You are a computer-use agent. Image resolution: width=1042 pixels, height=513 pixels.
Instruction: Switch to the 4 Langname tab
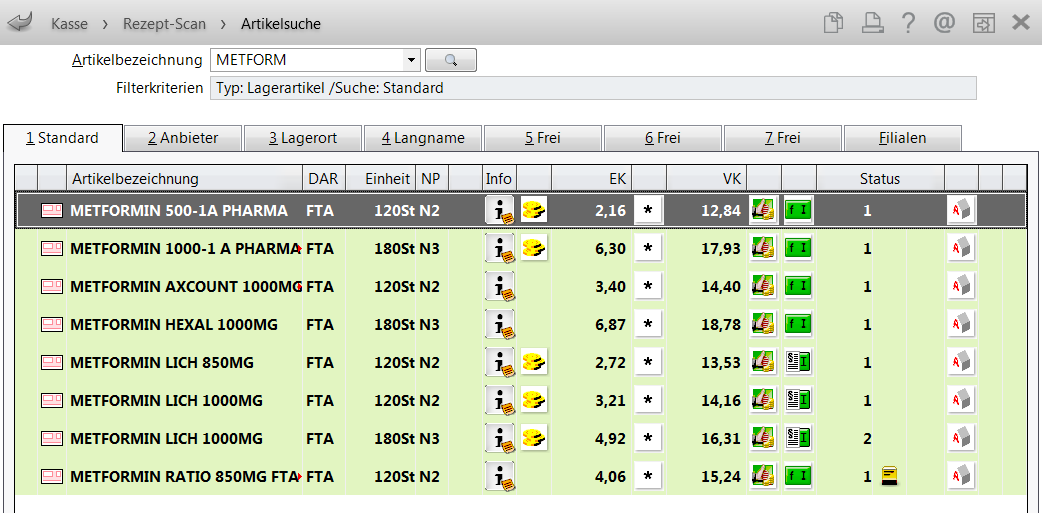[423, 138]
